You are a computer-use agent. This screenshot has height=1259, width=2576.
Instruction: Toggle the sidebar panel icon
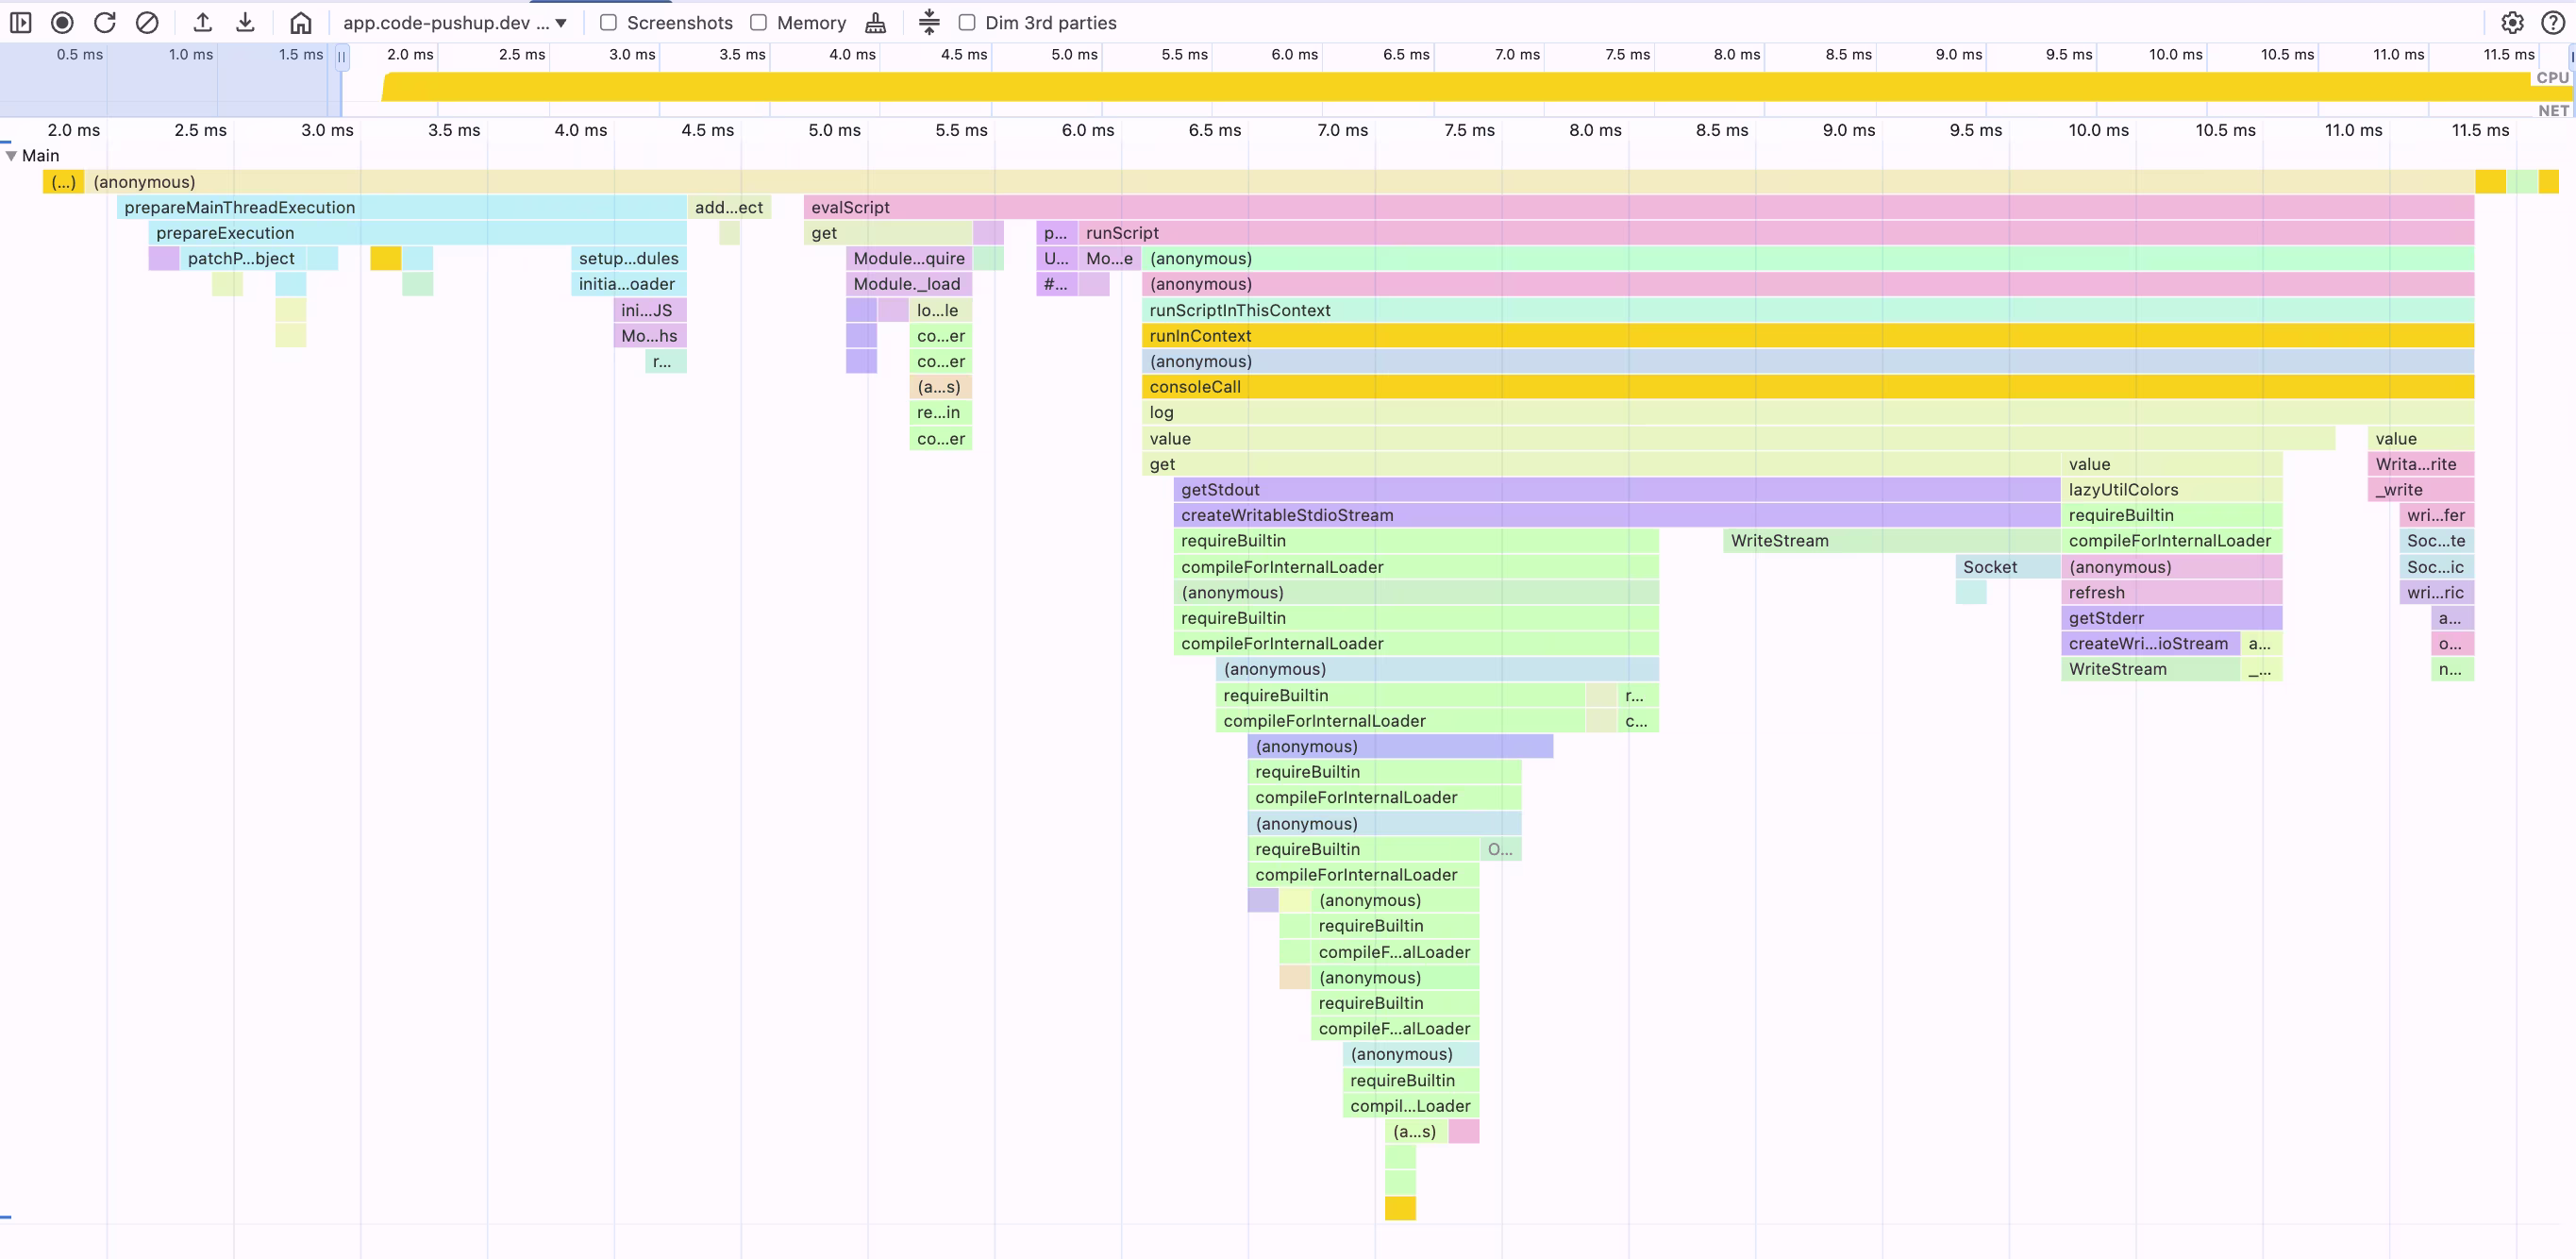(x=20, y=22)
